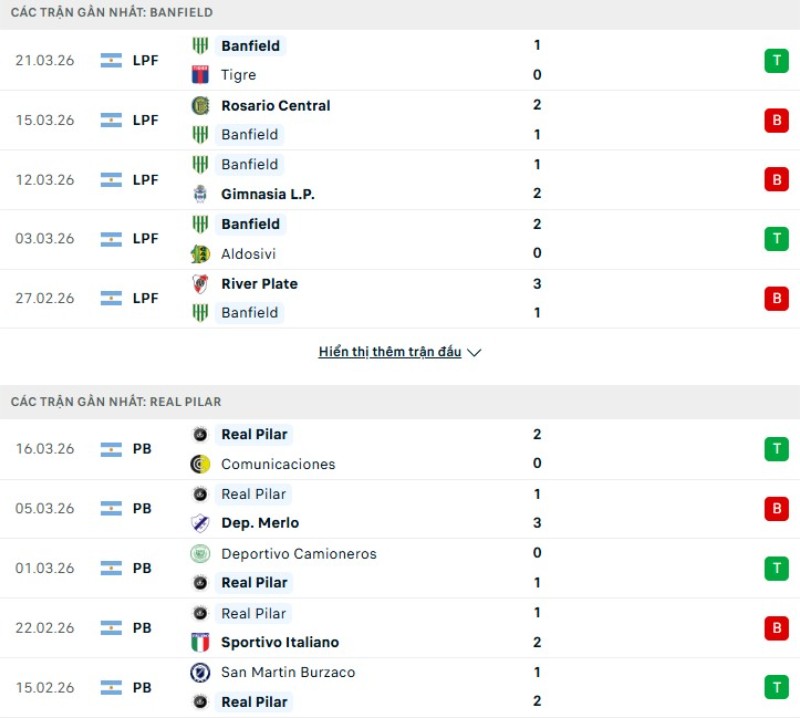Click Argentina flag on 21.03.26 match
The image size is (800, 718).
(111, 60)
